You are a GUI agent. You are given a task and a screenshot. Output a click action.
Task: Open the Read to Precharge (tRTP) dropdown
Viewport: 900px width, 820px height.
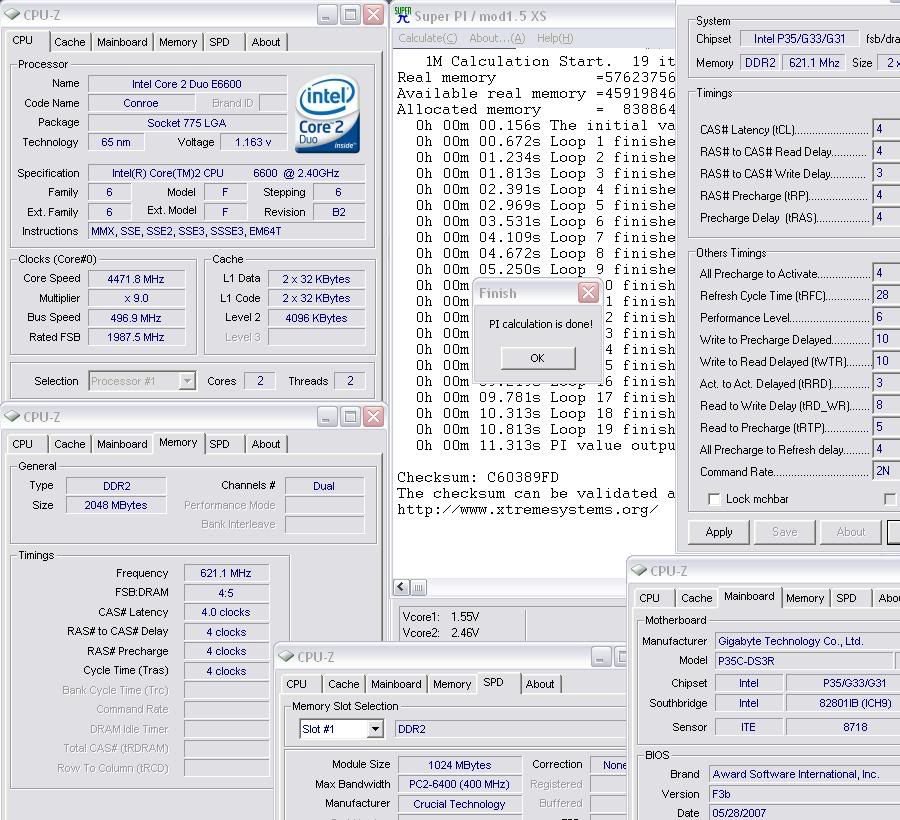click(886, 427)
